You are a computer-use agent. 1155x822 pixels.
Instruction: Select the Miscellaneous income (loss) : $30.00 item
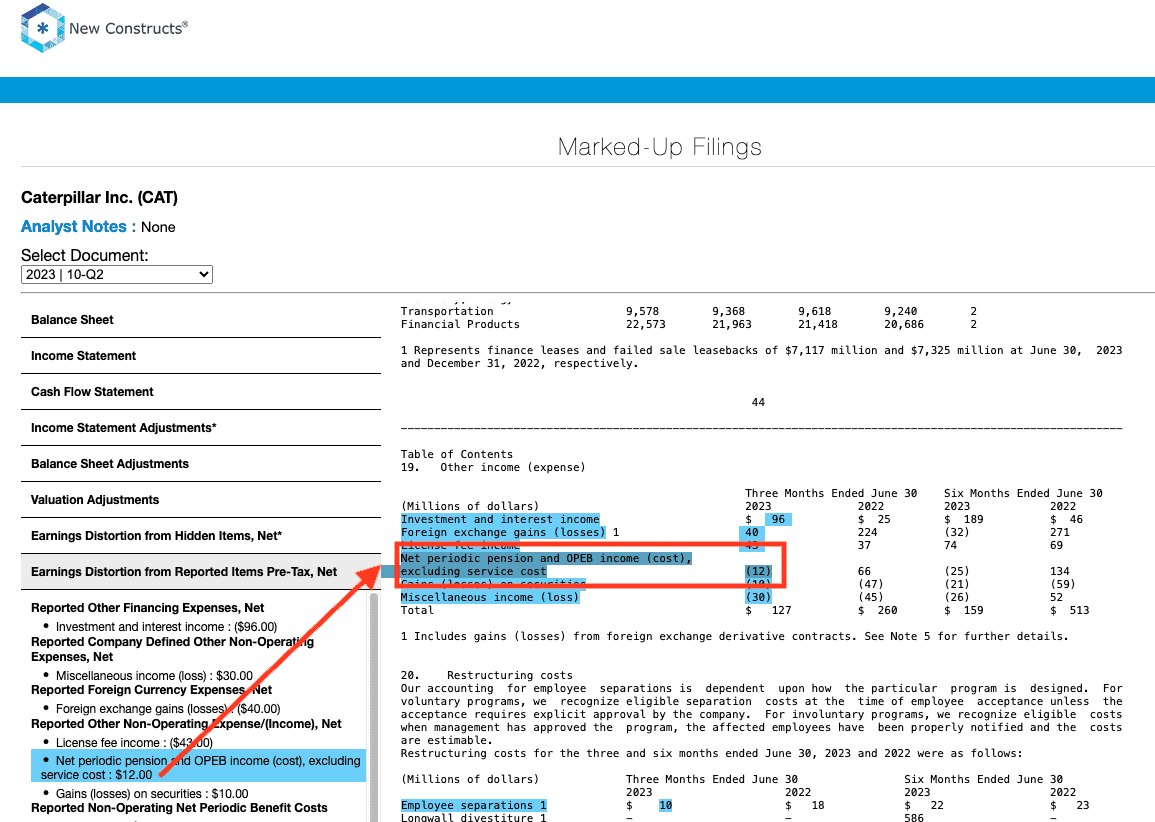[155, 675]
